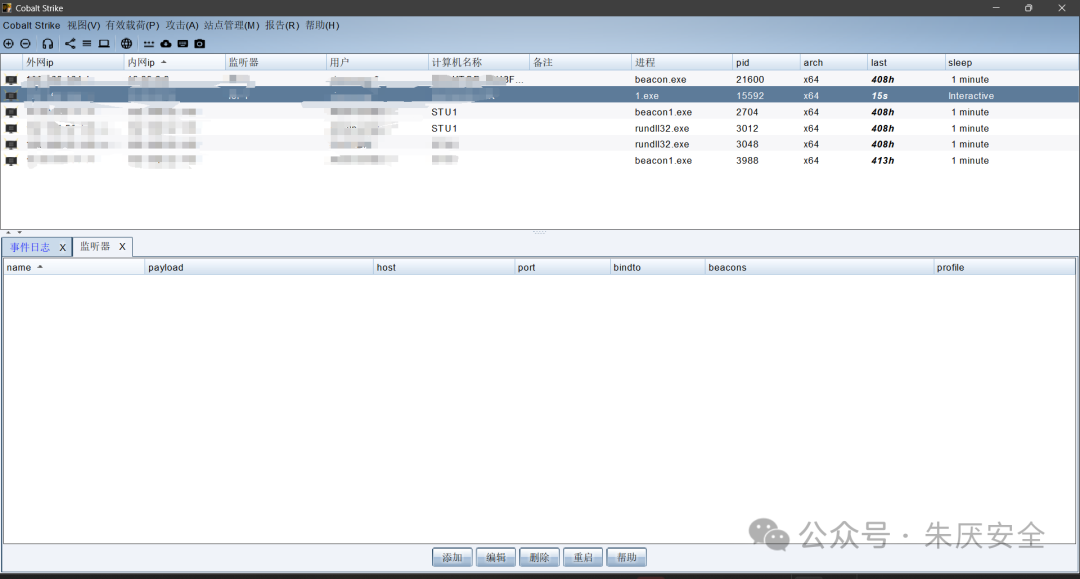Screen dimensions: 1080x579
Task: Click the 帮助 button at the bottom
Action: (x=627, y=557)
